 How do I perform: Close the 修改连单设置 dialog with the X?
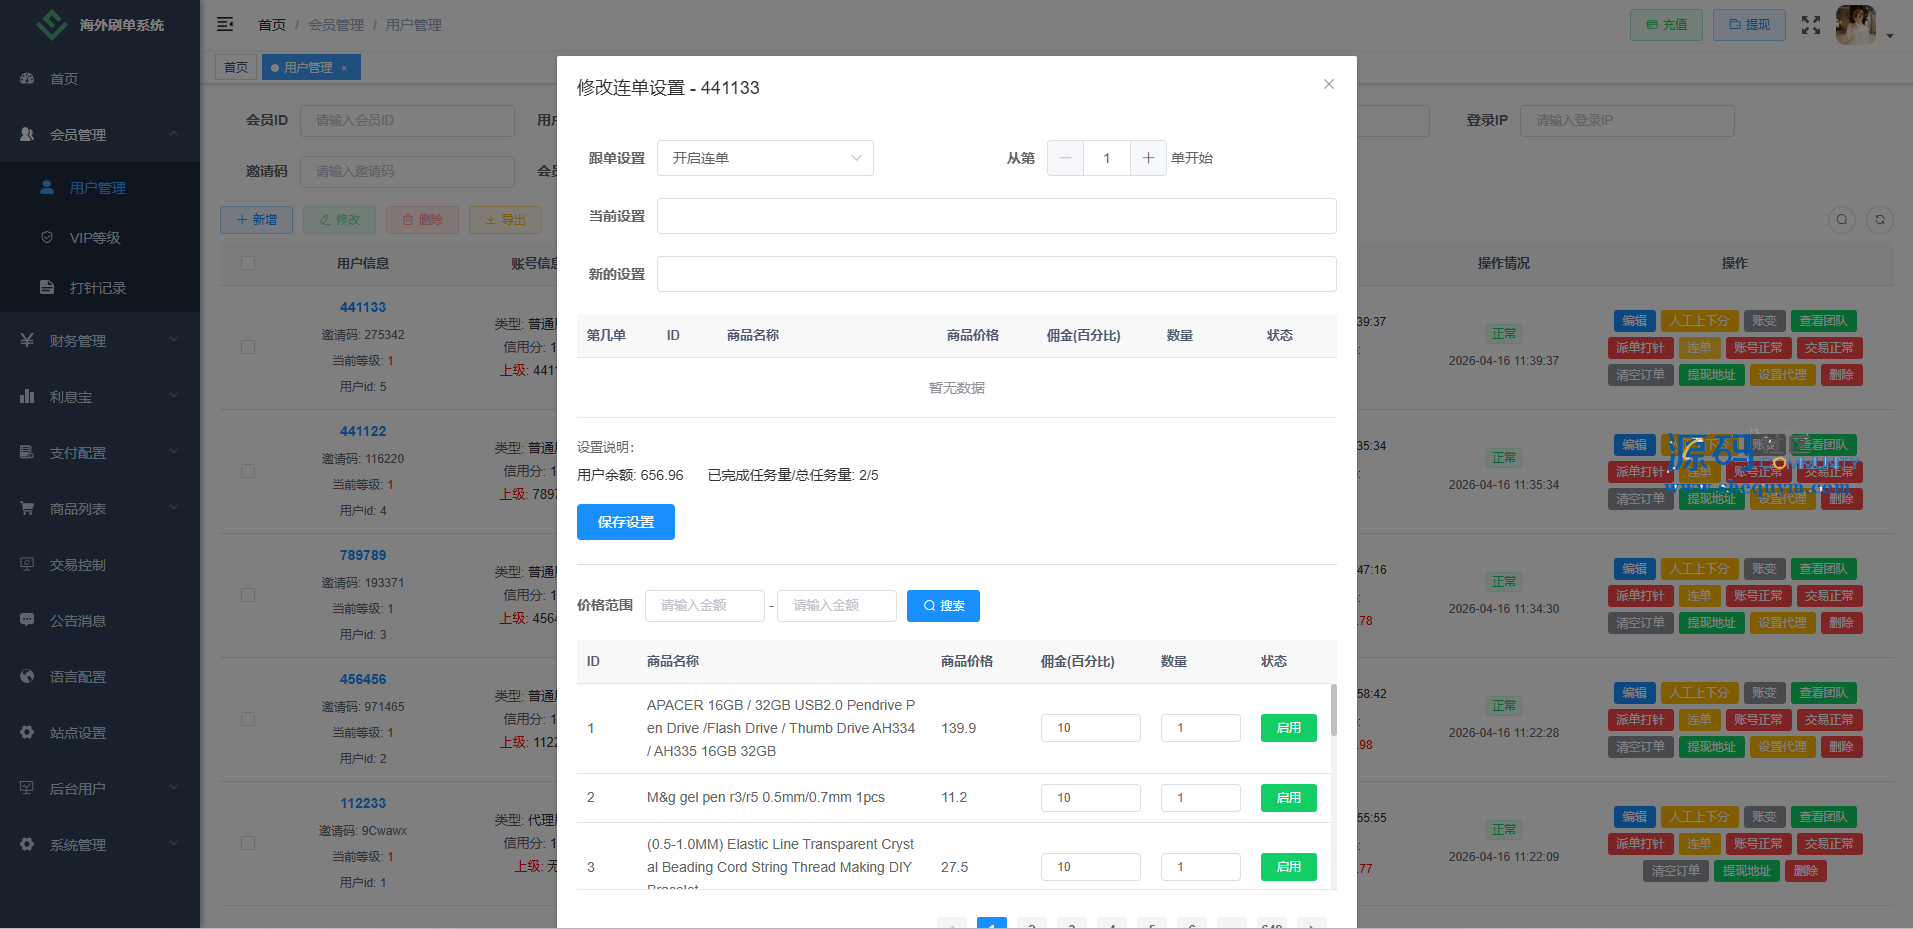(x=1329, y=84)
